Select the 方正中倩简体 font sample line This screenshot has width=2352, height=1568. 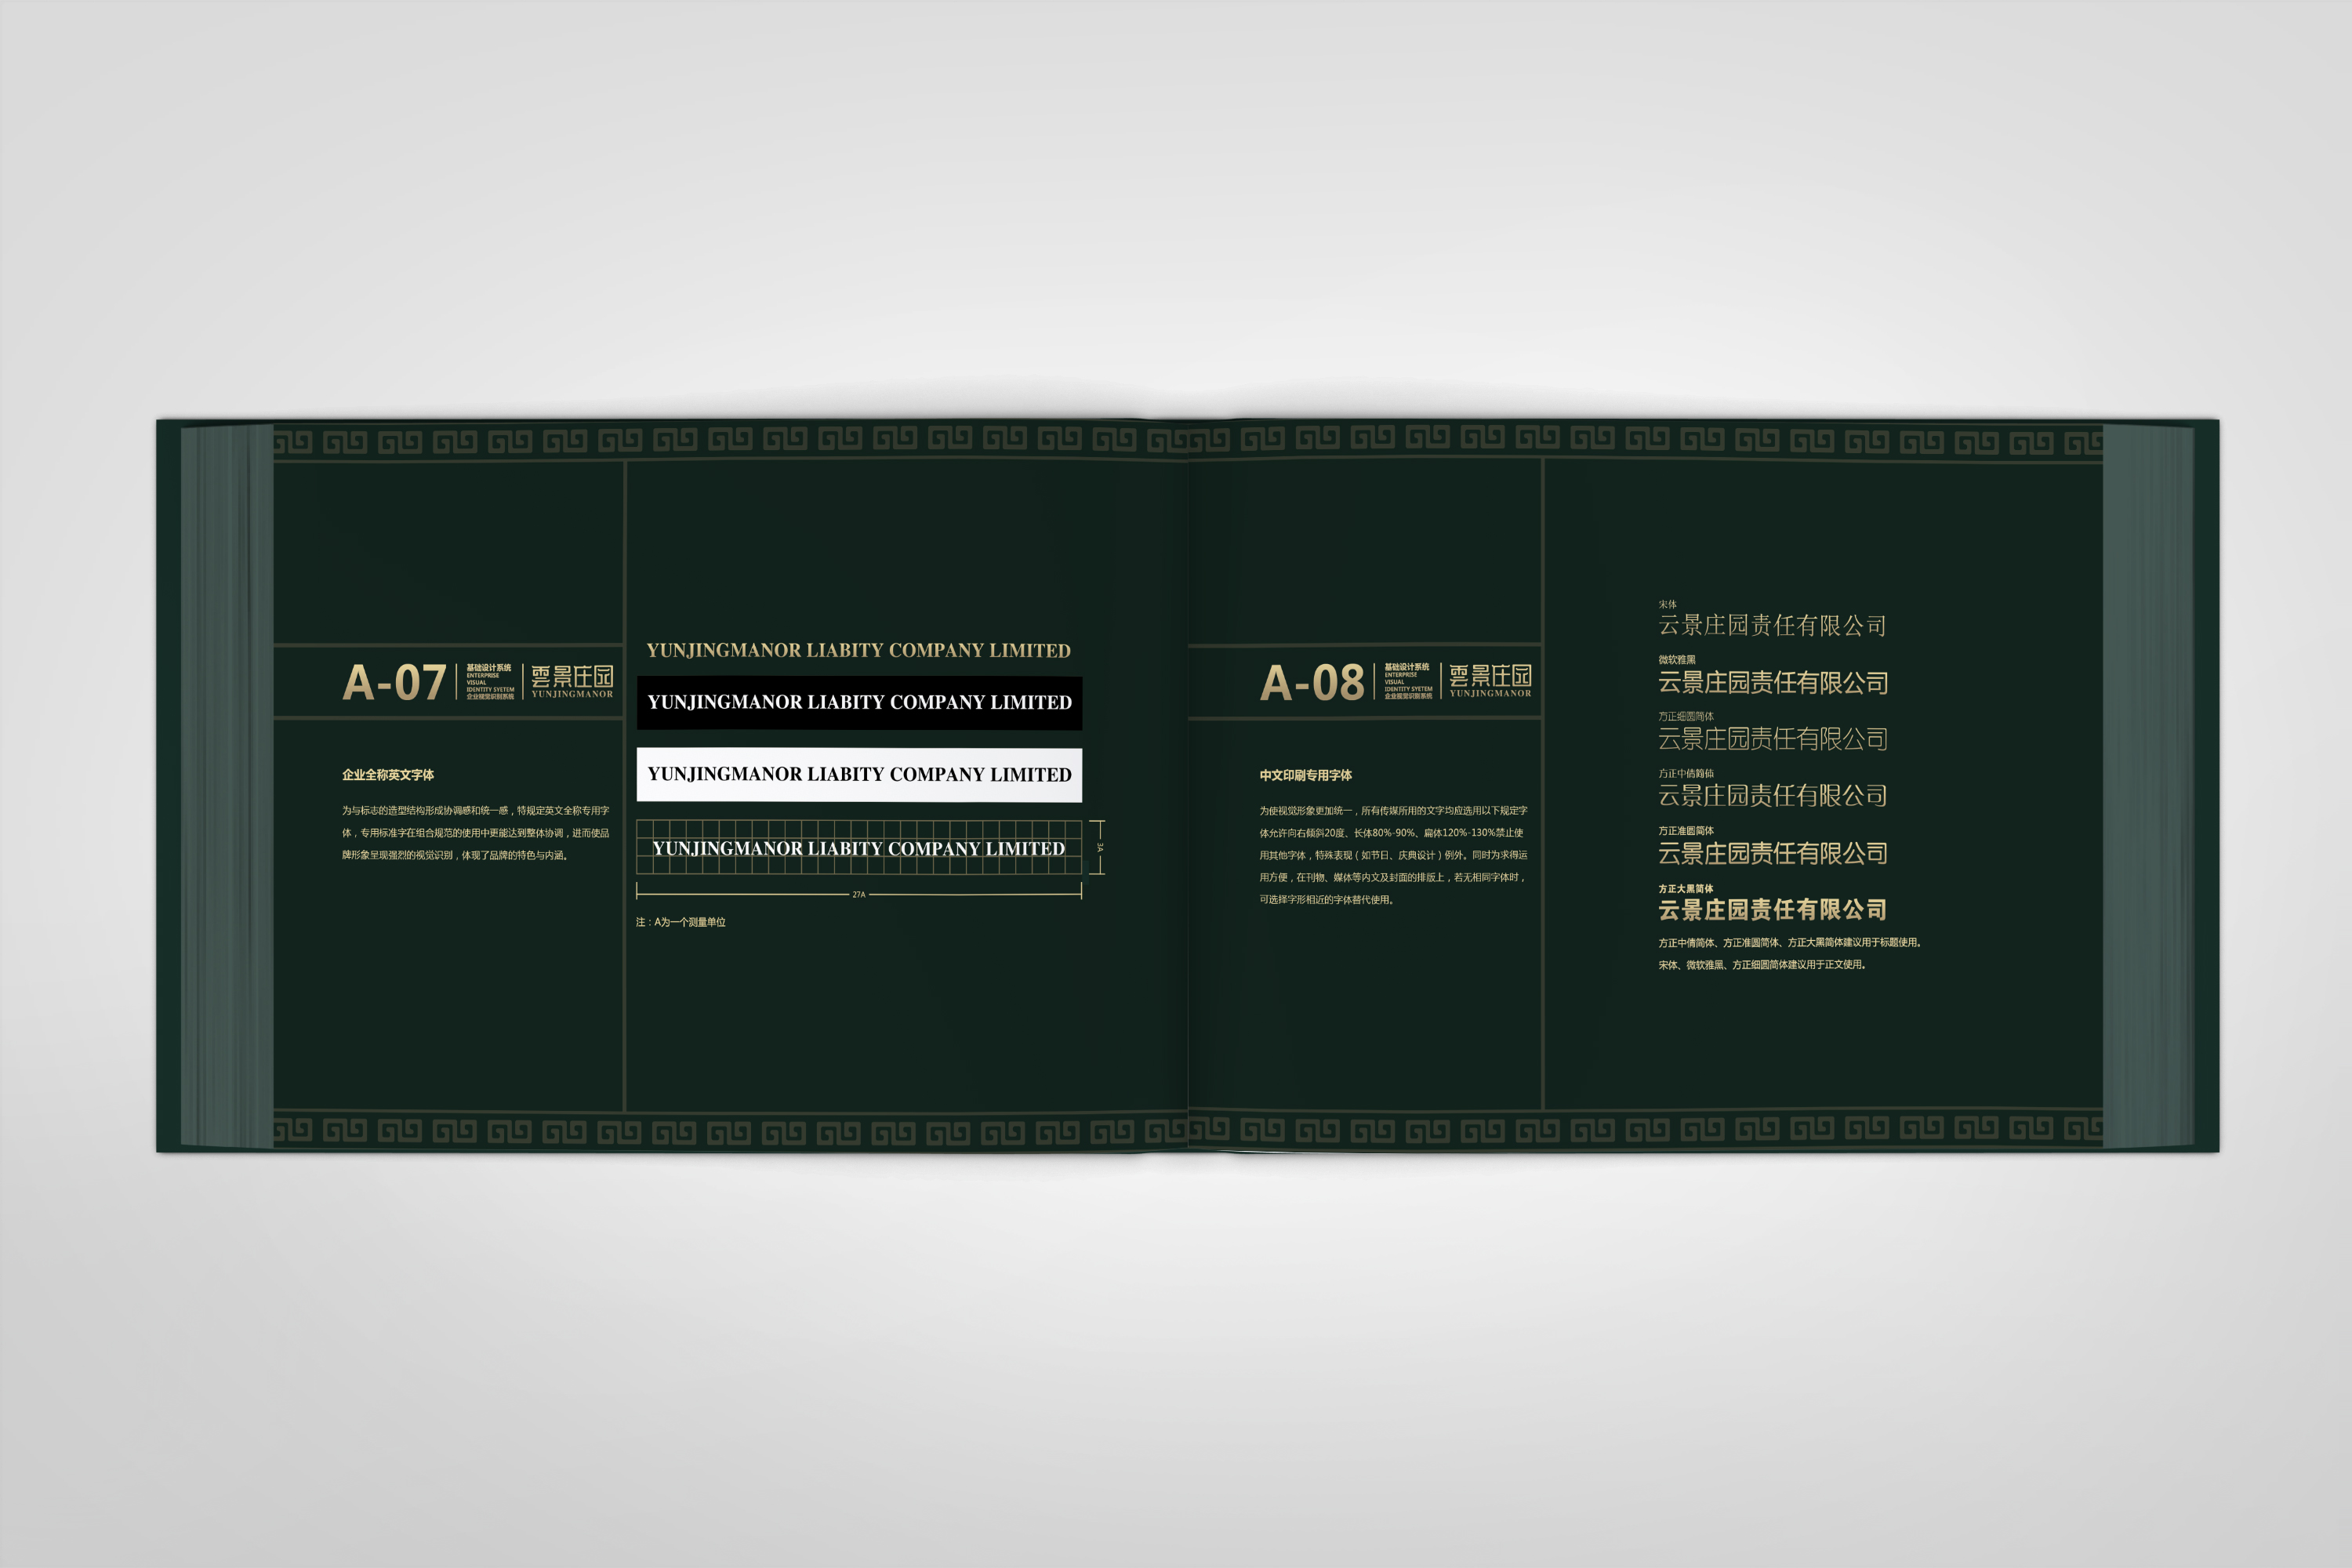[x=1772, y=796]
